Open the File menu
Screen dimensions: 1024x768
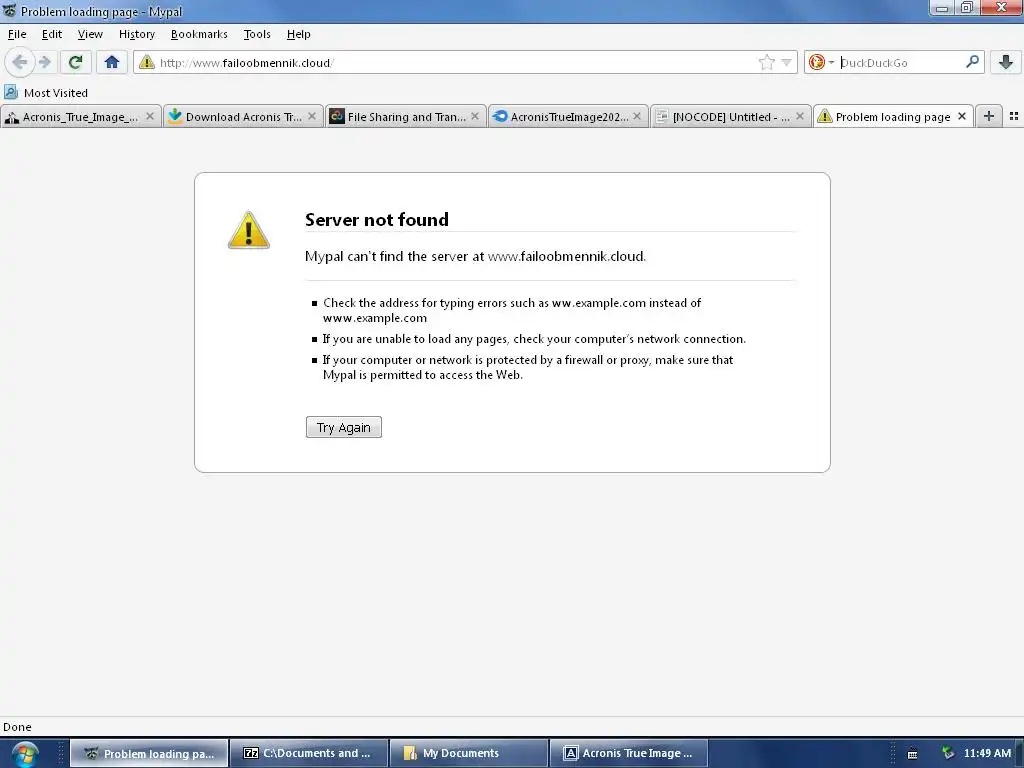[17, 34]
